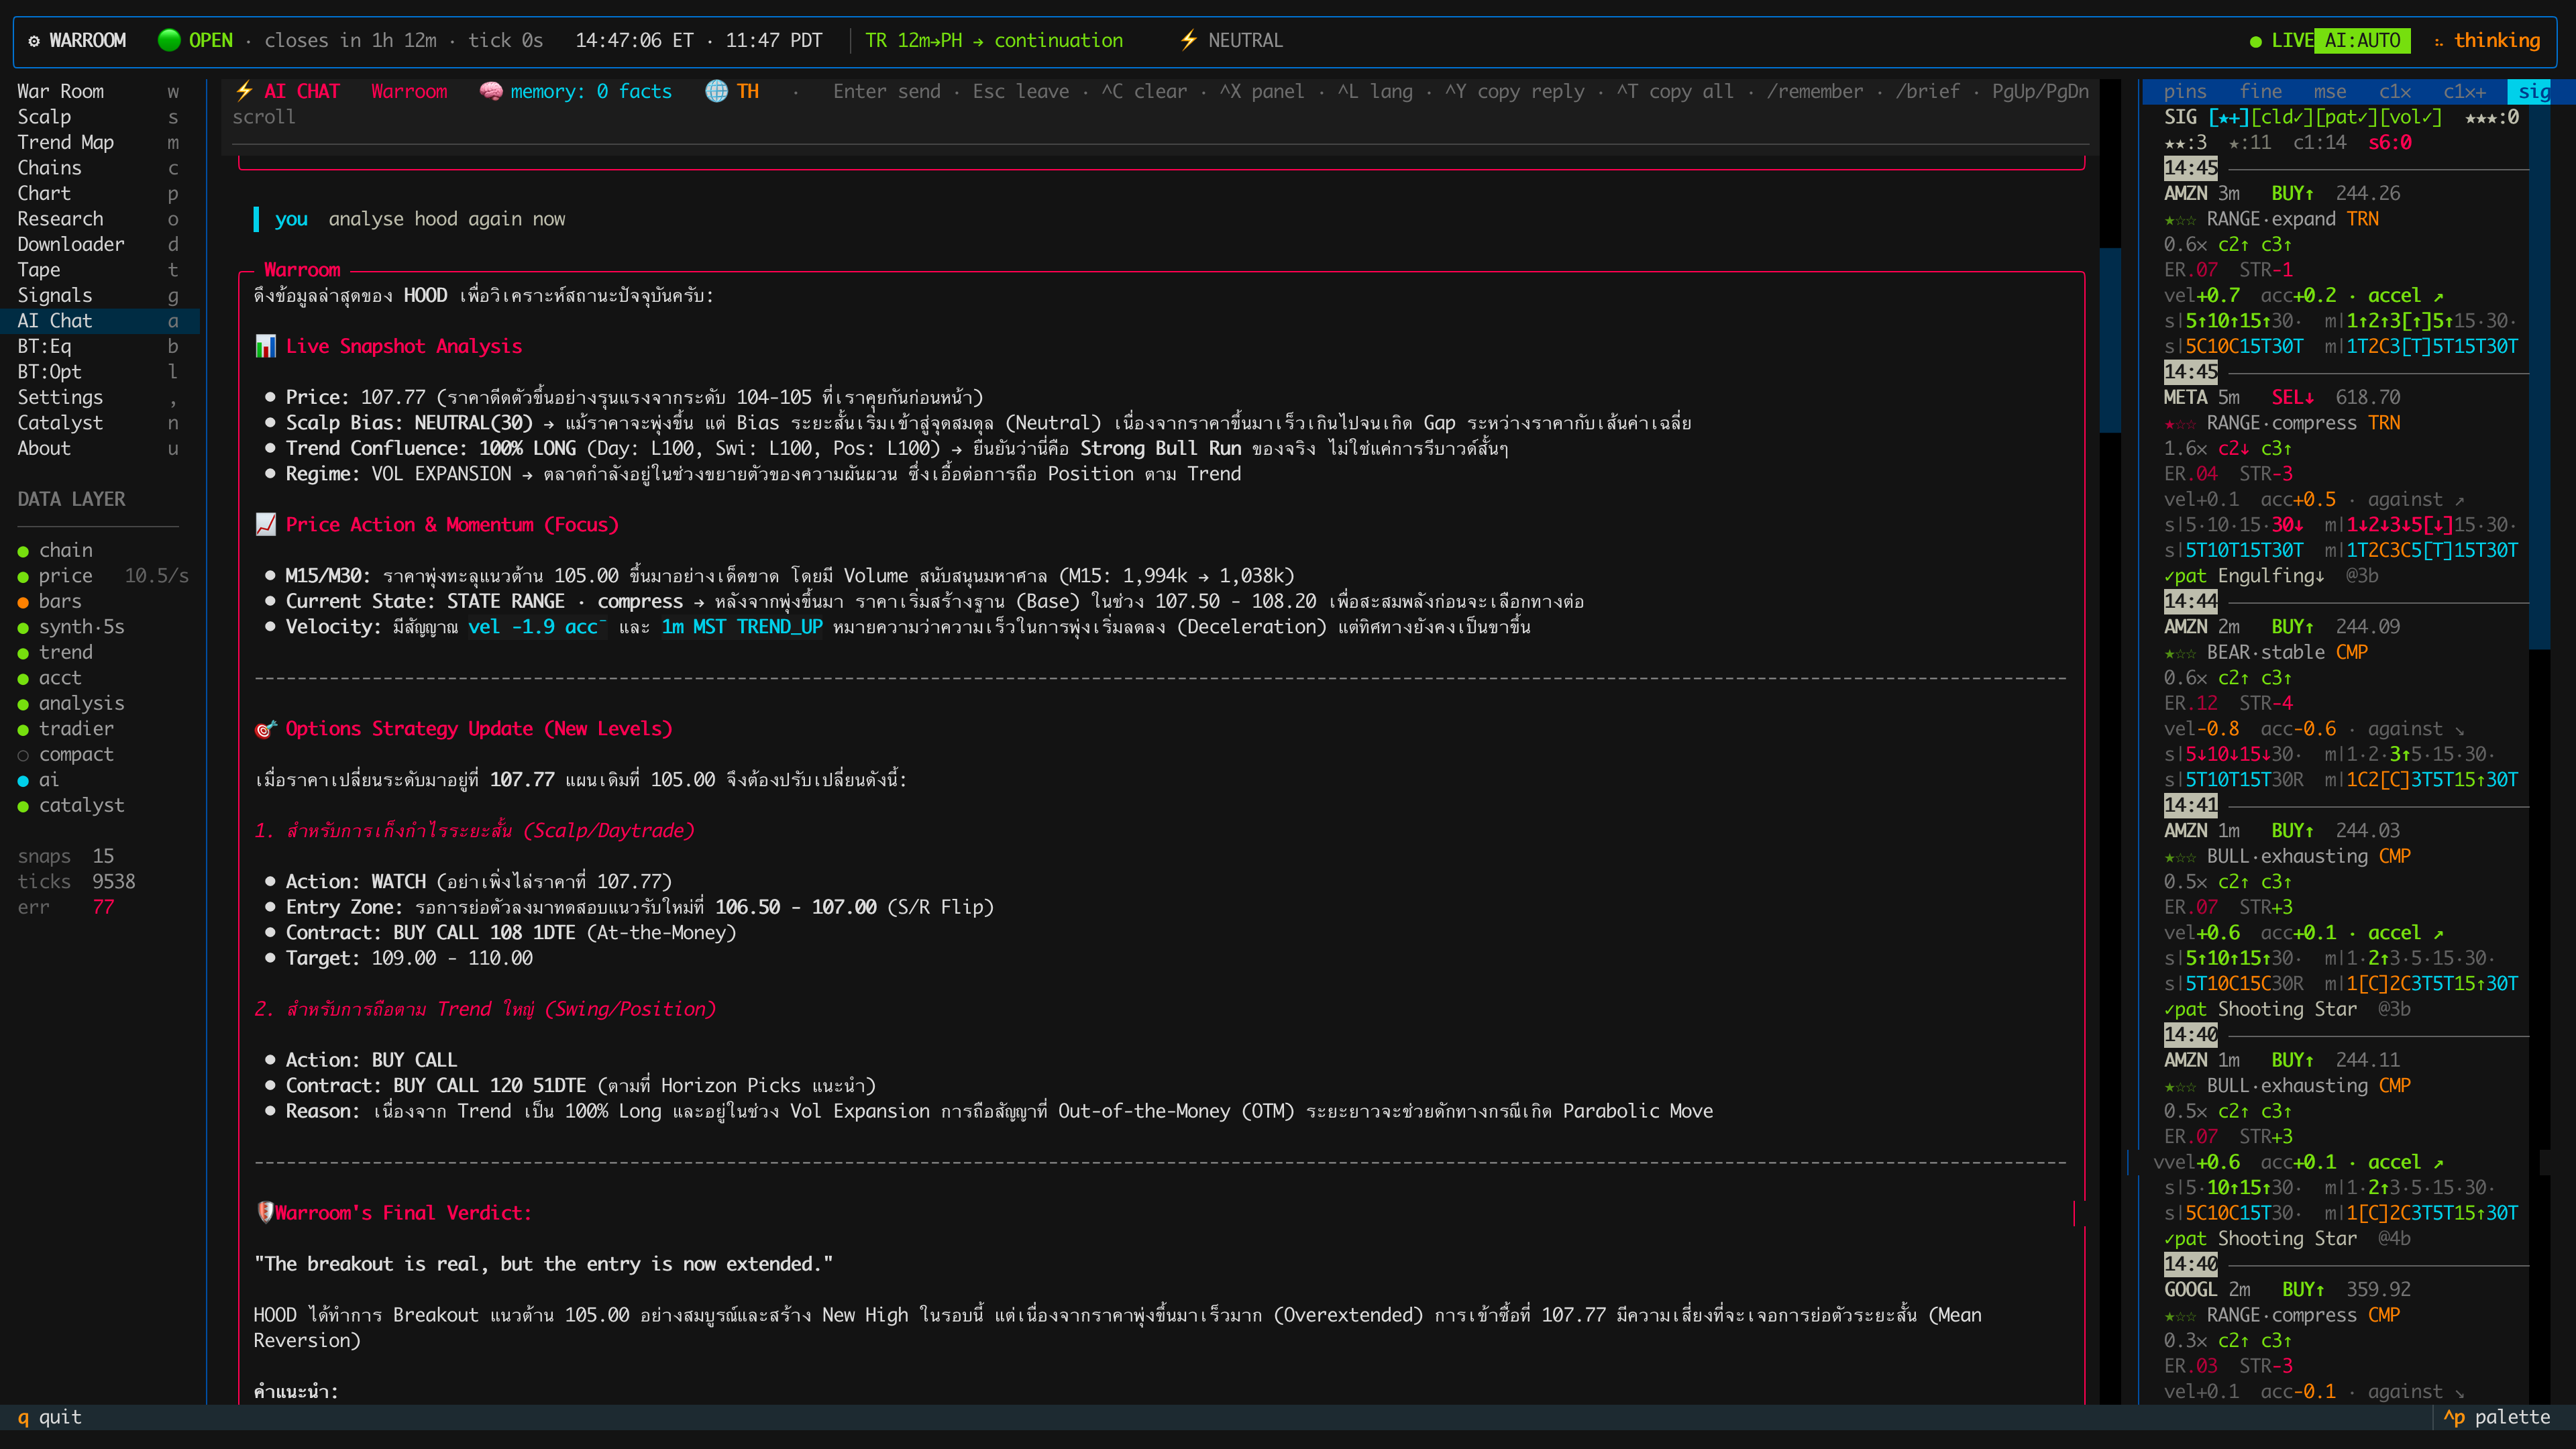Switch to the fine tab
Screen dimensions: 2576x1449
[x=2260, y=91]
